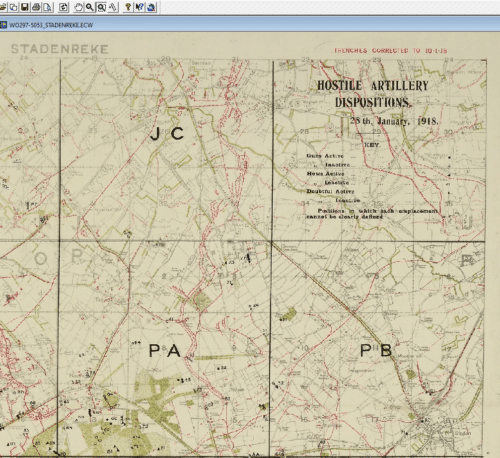
Task: Click the HOSTILE ARTILLERY heading on map
Action: (373, 86)
